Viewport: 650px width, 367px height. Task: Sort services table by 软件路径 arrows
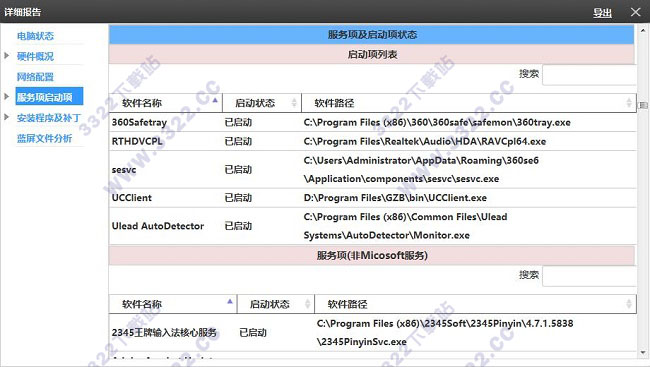[x=629, y=304]
